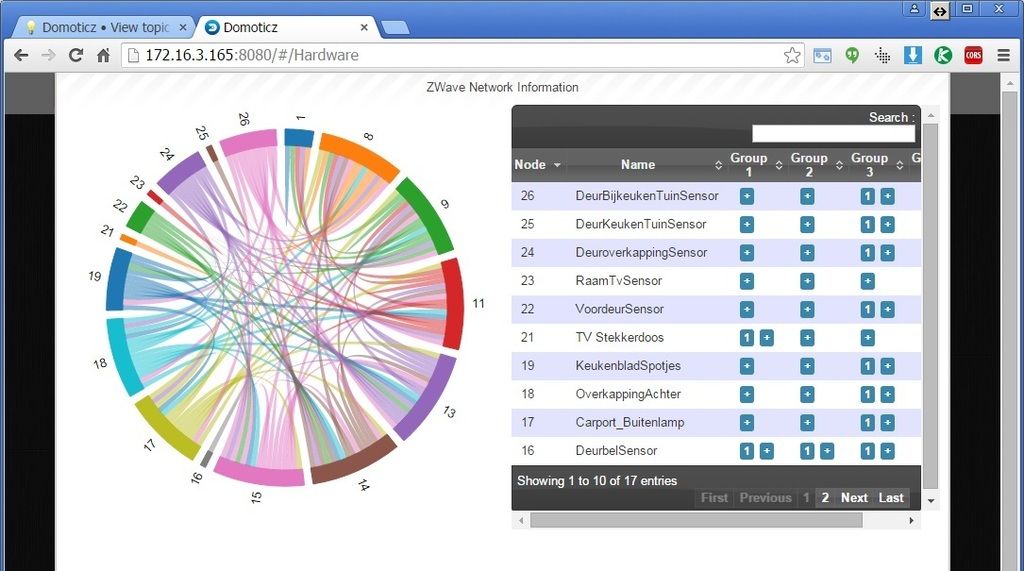The image size is (1024, 571).
Task: Open the Hangouts extension icon
Action: 852,56
